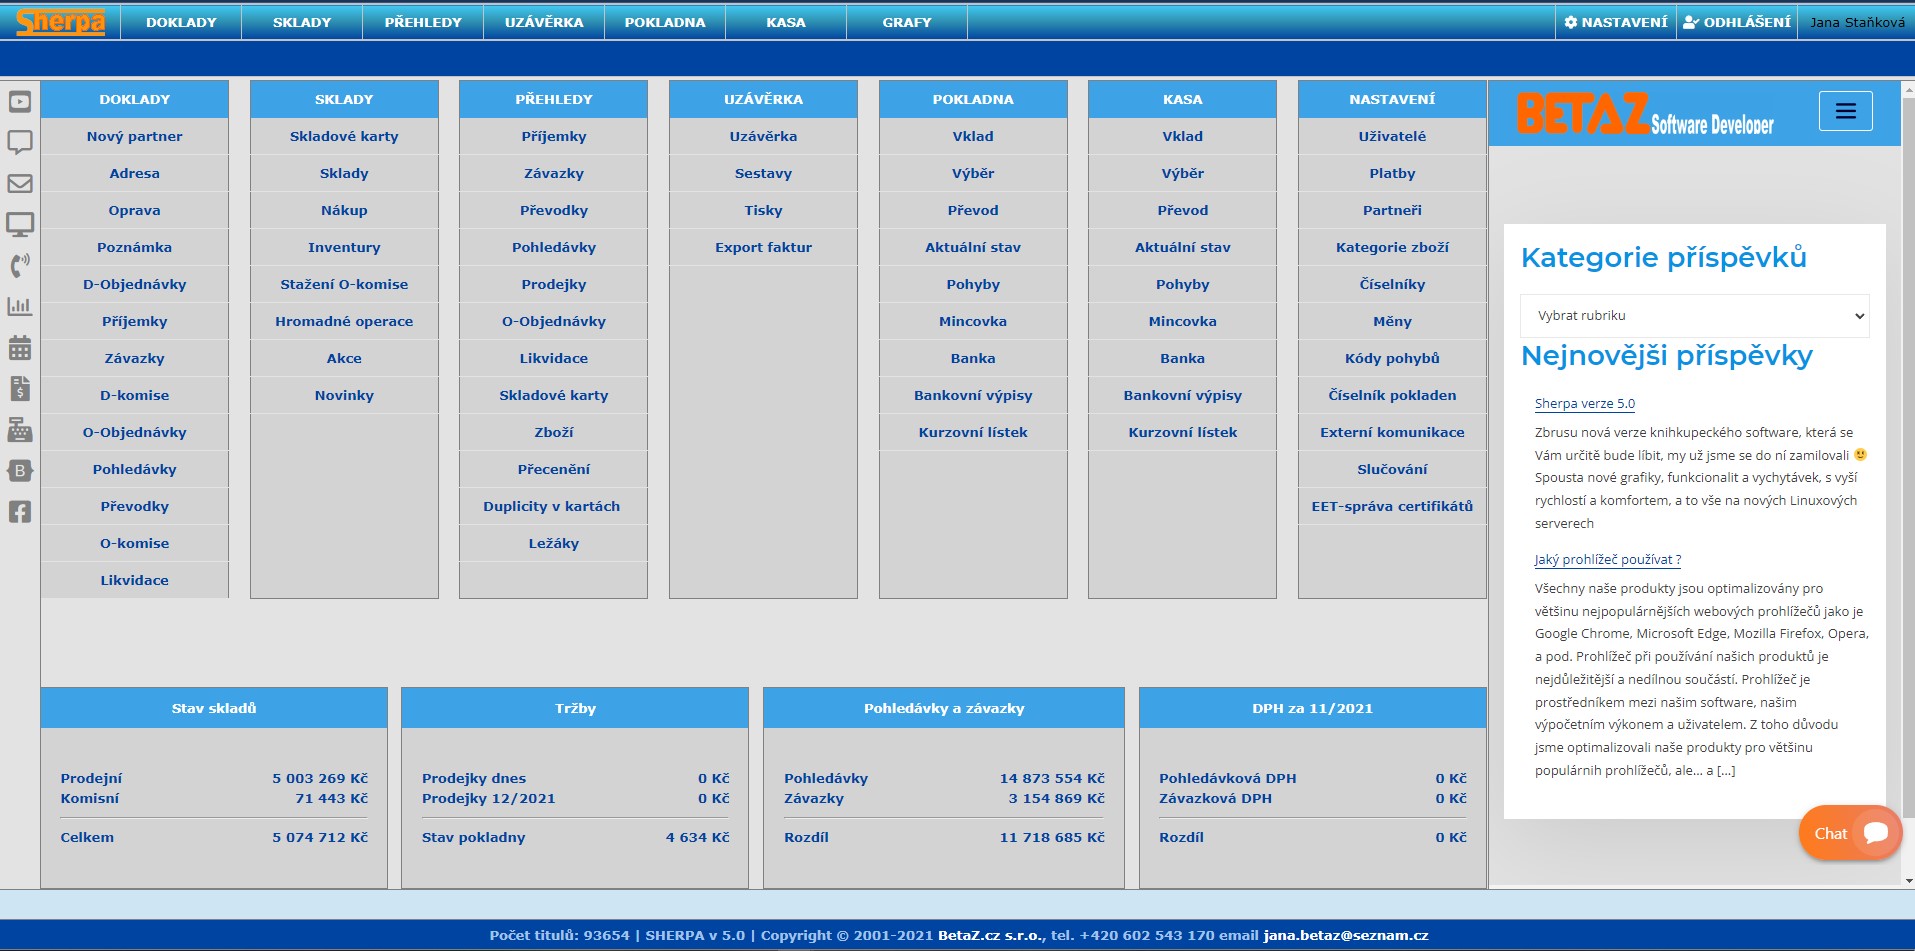Viewport: 1915px width, 951px height.
Task: Click the monitor screen icon in sidebar
Action: [x=20, y=224]
